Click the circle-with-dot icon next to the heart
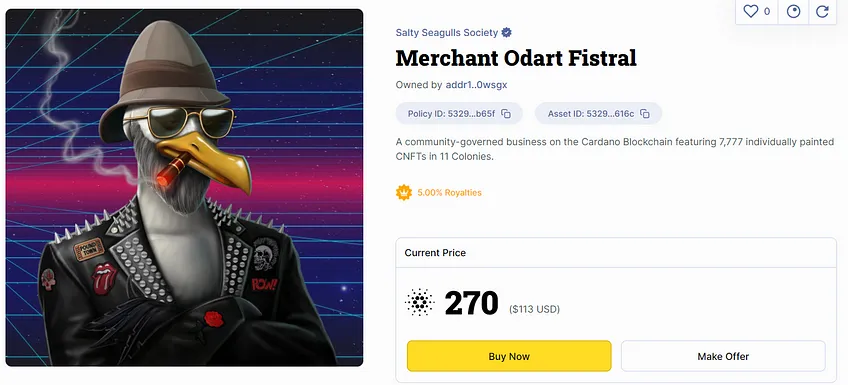848x385 pixels. click(793, 11)
